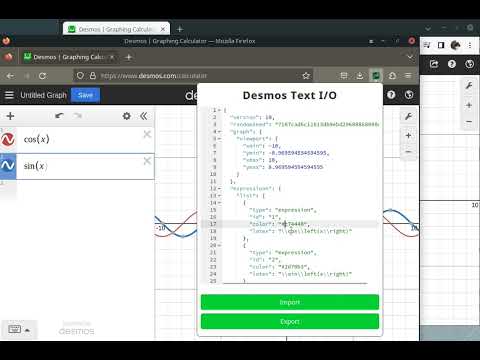
Task: Click profile avatar in back browser
Action: pos(455,45)
